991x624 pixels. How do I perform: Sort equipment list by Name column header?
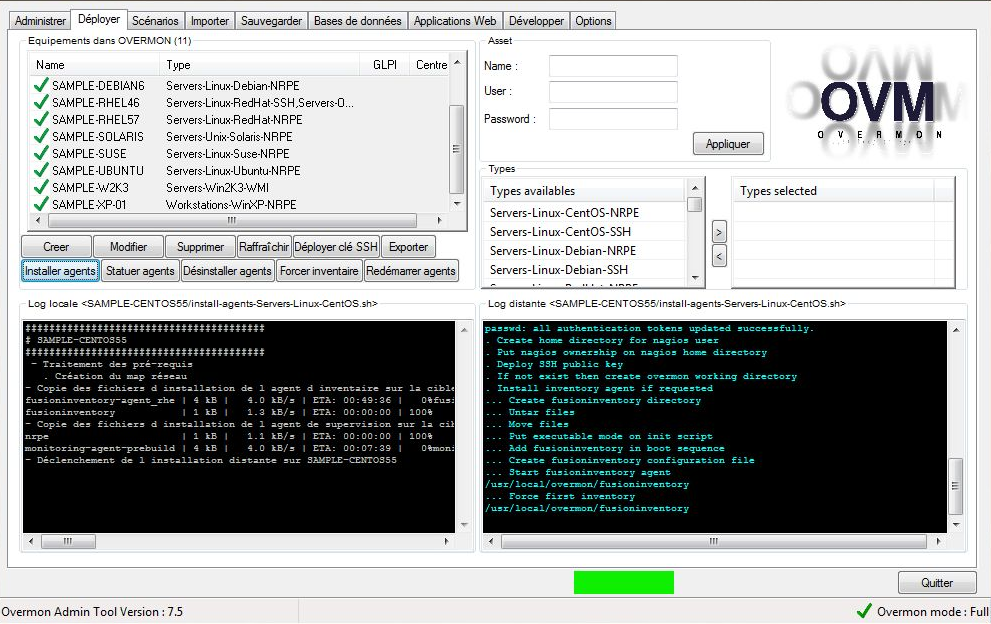(94, 64)
